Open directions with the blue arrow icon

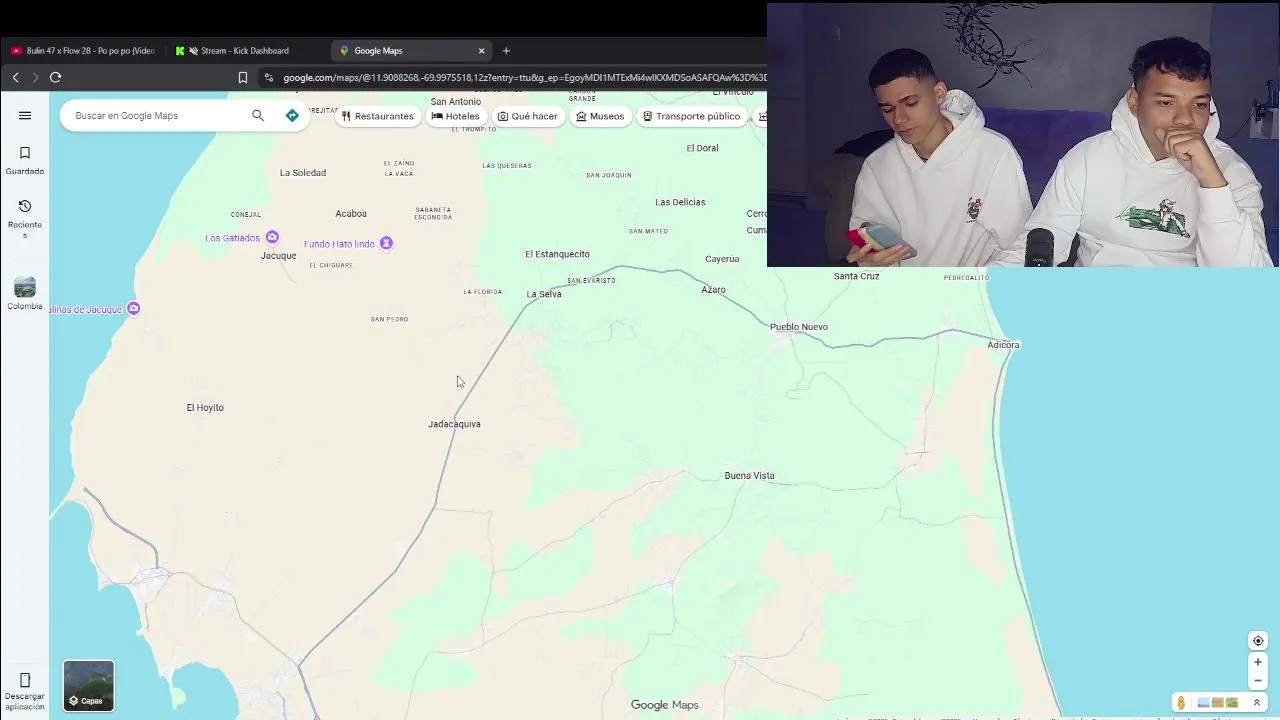coord(292,115)
